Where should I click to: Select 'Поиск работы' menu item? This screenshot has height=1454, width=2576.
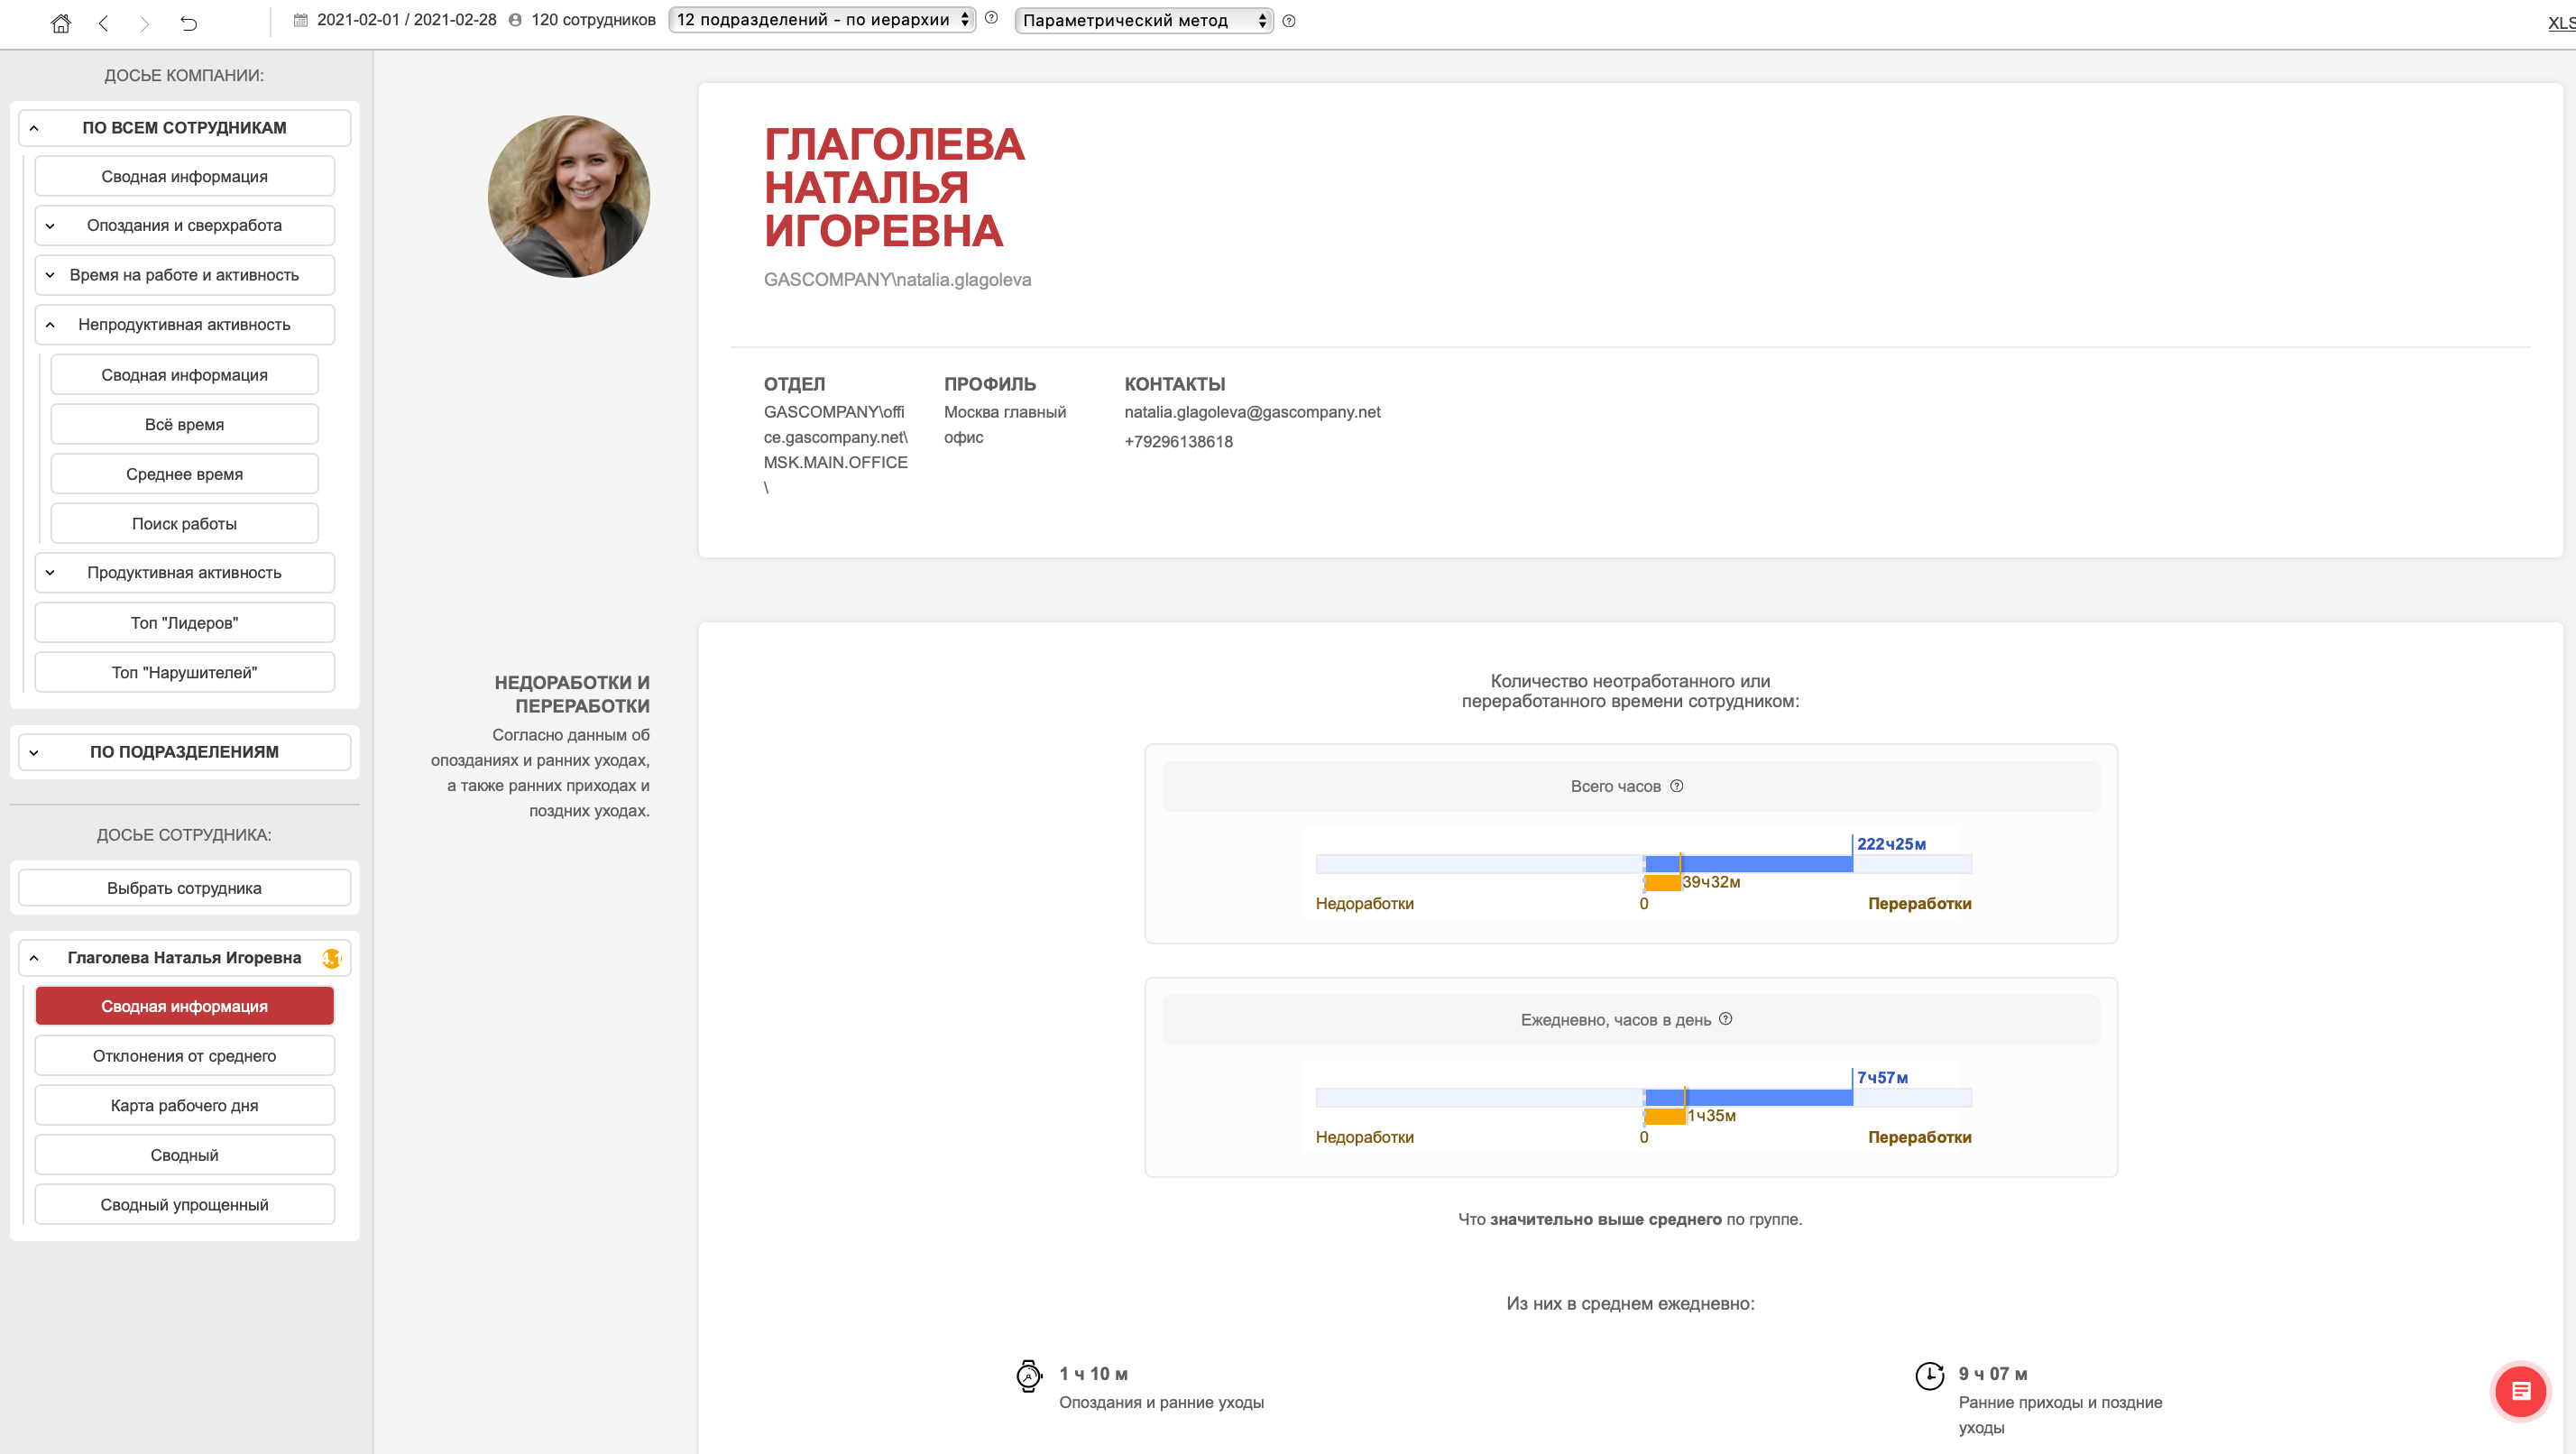(185, 523)
